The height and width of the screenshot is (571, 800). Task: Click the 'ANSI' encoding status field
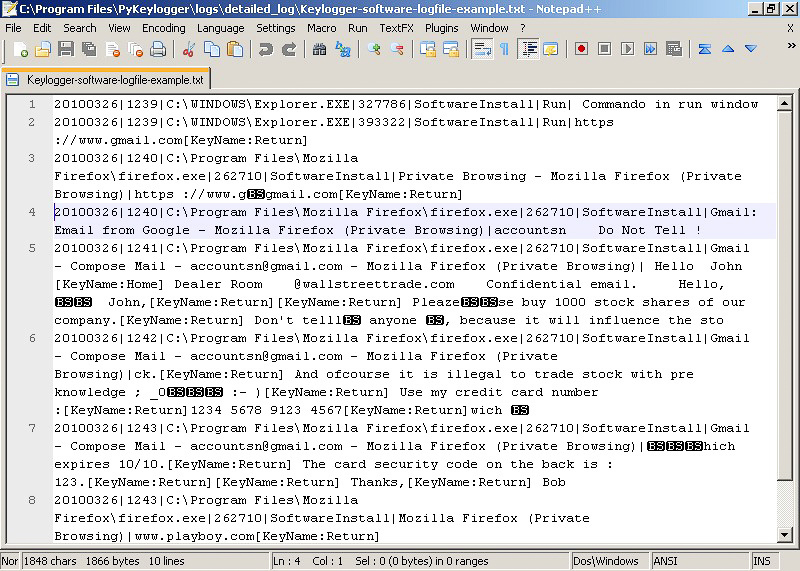(700, 561)
